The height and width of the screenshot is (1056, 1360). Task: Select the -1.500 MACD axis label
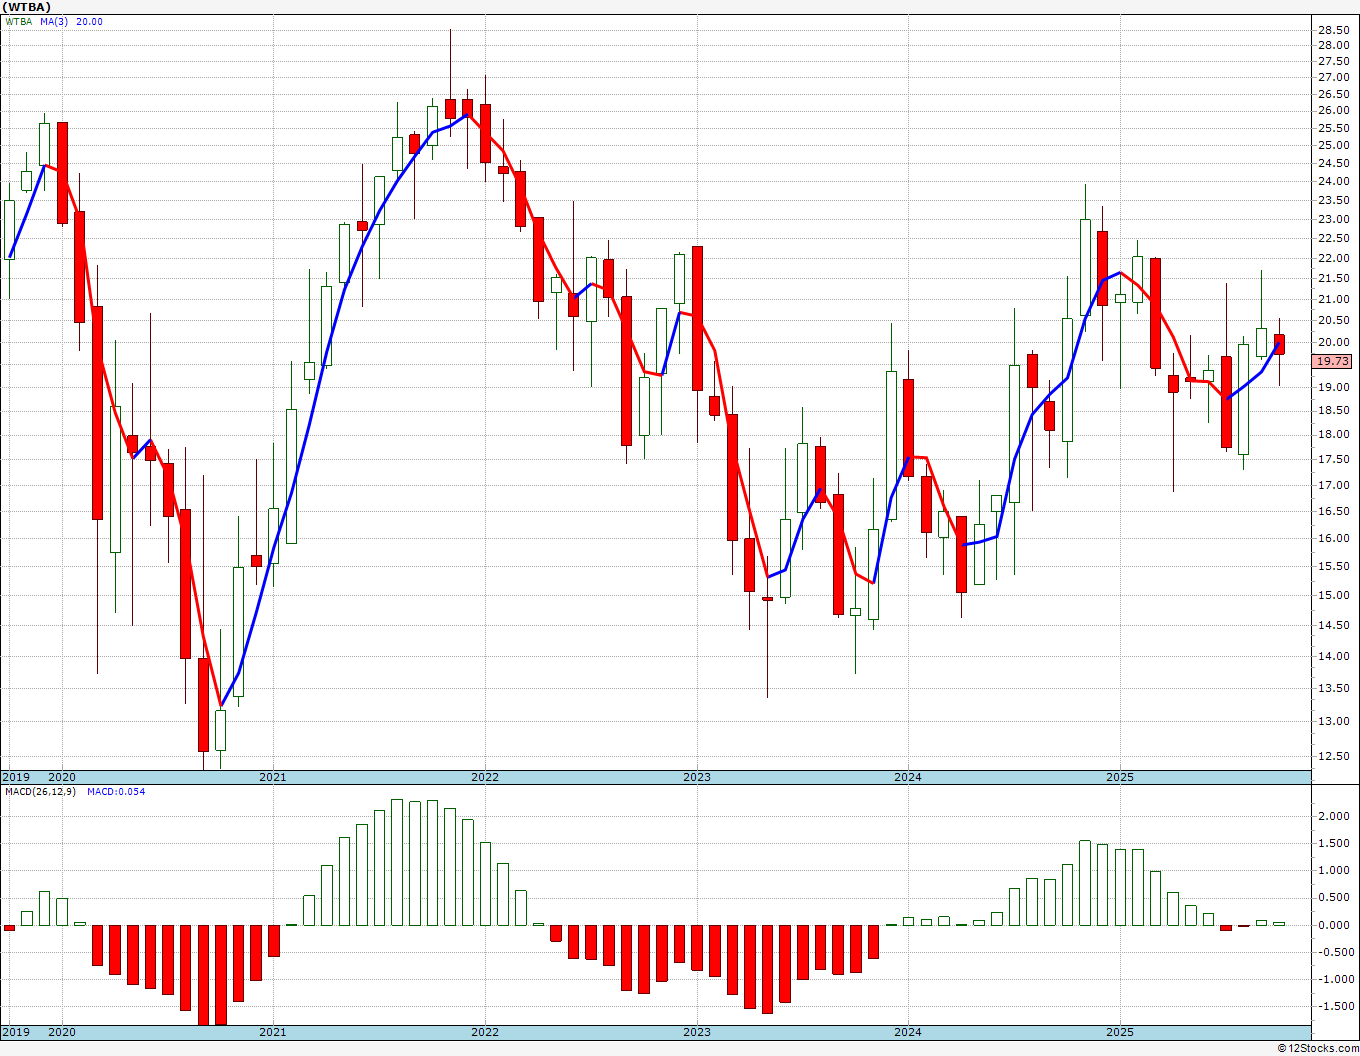point(1334,1007)
